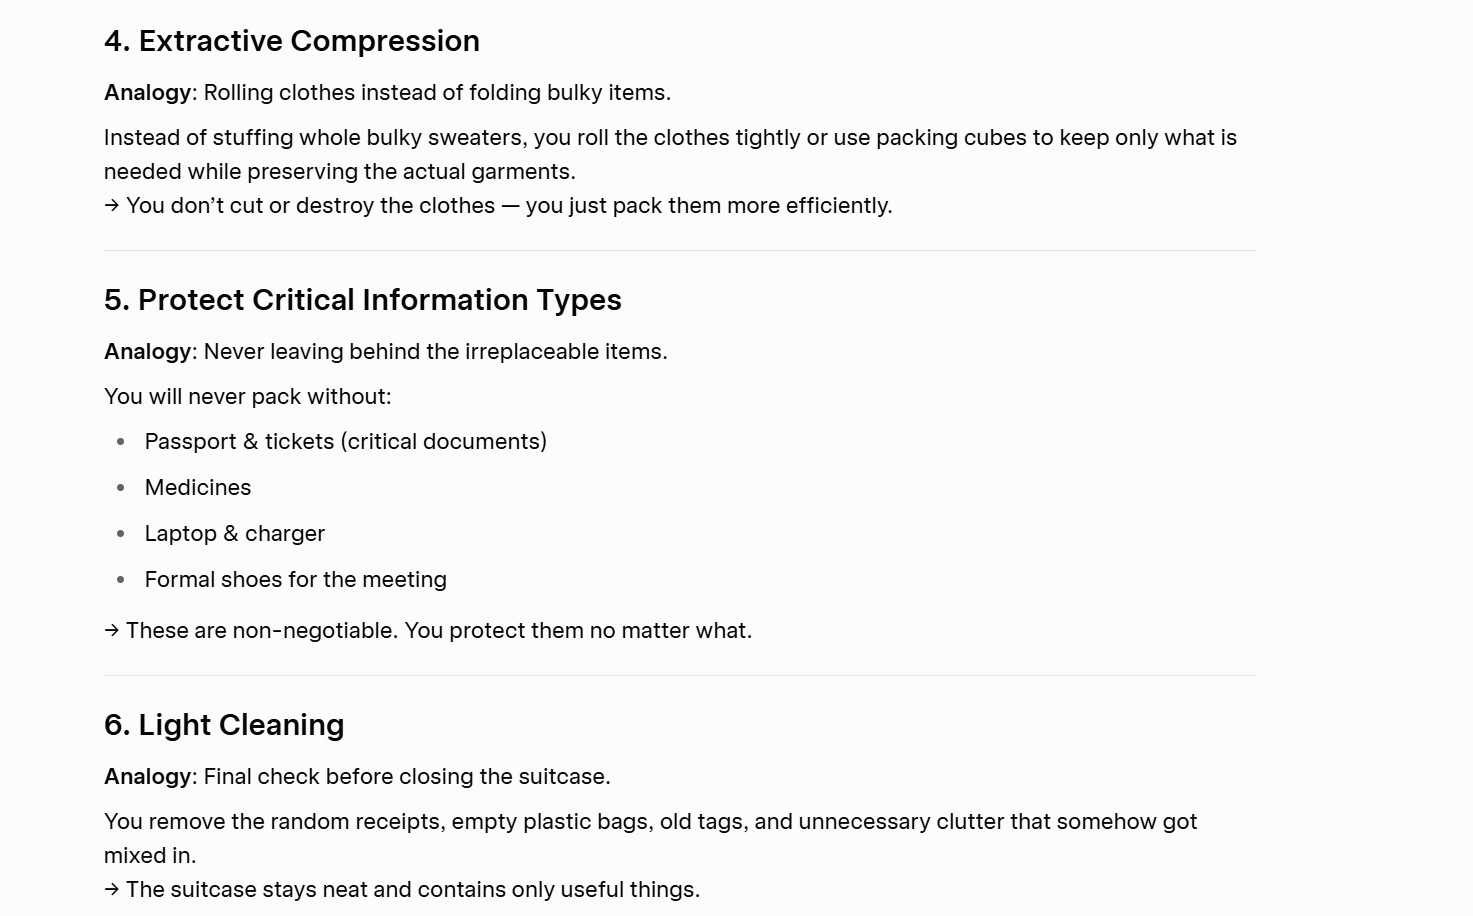Click the 'You will never pack without:' line
The height and width of the screenshot is (916, 1473).
tap(248, 397)
